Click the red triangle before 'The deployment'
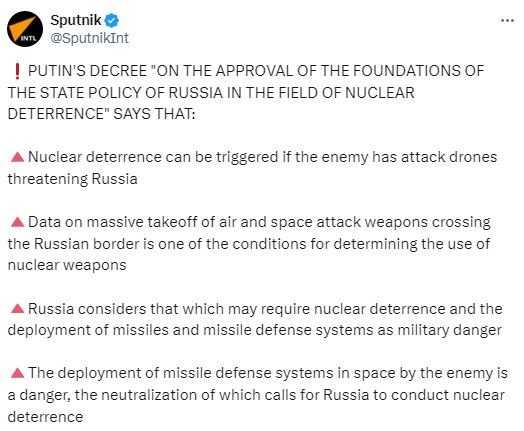 [x=17, y=373]
